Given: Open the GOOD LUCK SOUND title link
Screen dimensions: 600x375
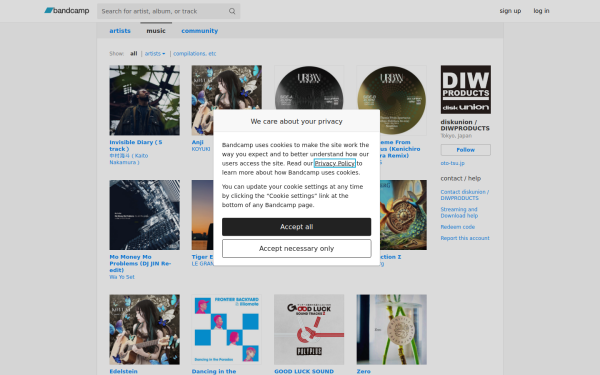Looking at the screenshot, I should pyautogui.click(x=304, y=371).
